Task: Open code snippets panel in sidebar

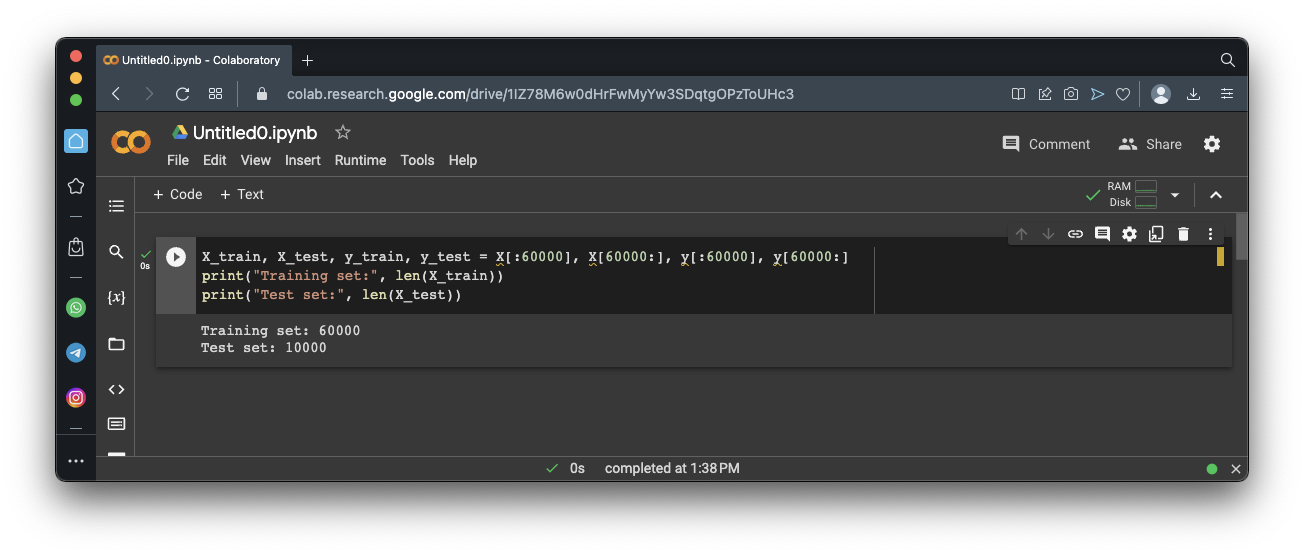Action: [x=116, y=390]
